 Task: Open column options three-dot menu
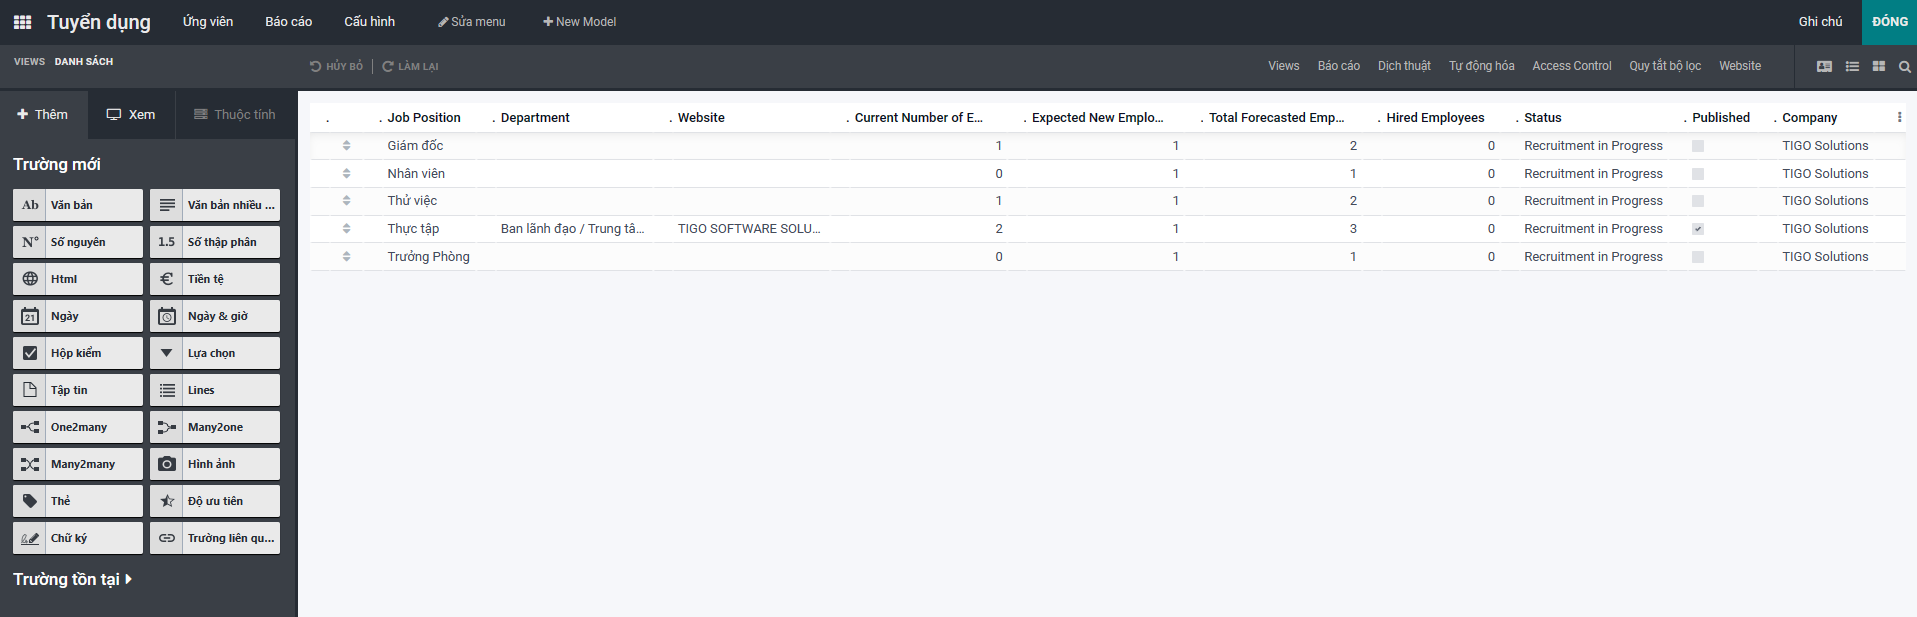[1899, 117]
